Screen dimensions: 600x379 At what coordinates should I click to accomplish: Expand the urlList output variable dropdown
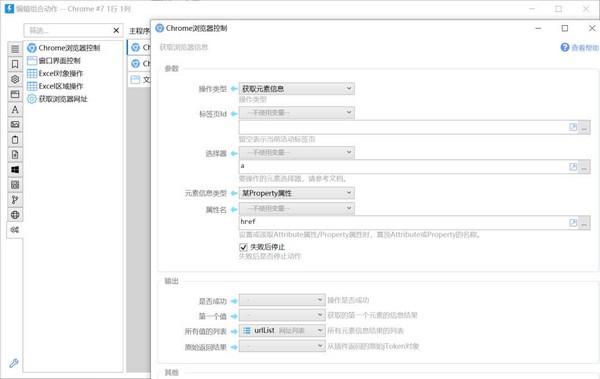pyautogui.click(x=282, y=330)
